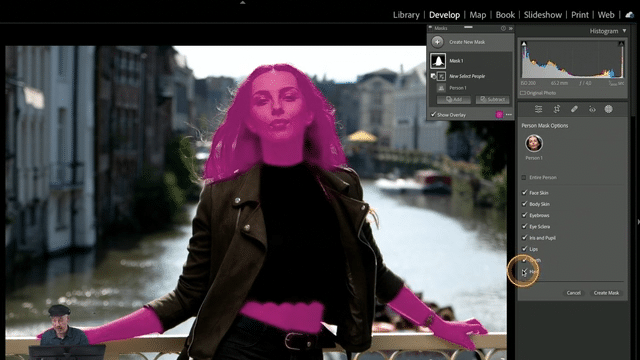Viewport: 640px width, 360px height.
Task: Uncheck the Face Skin checkbox
Action: 524,193
